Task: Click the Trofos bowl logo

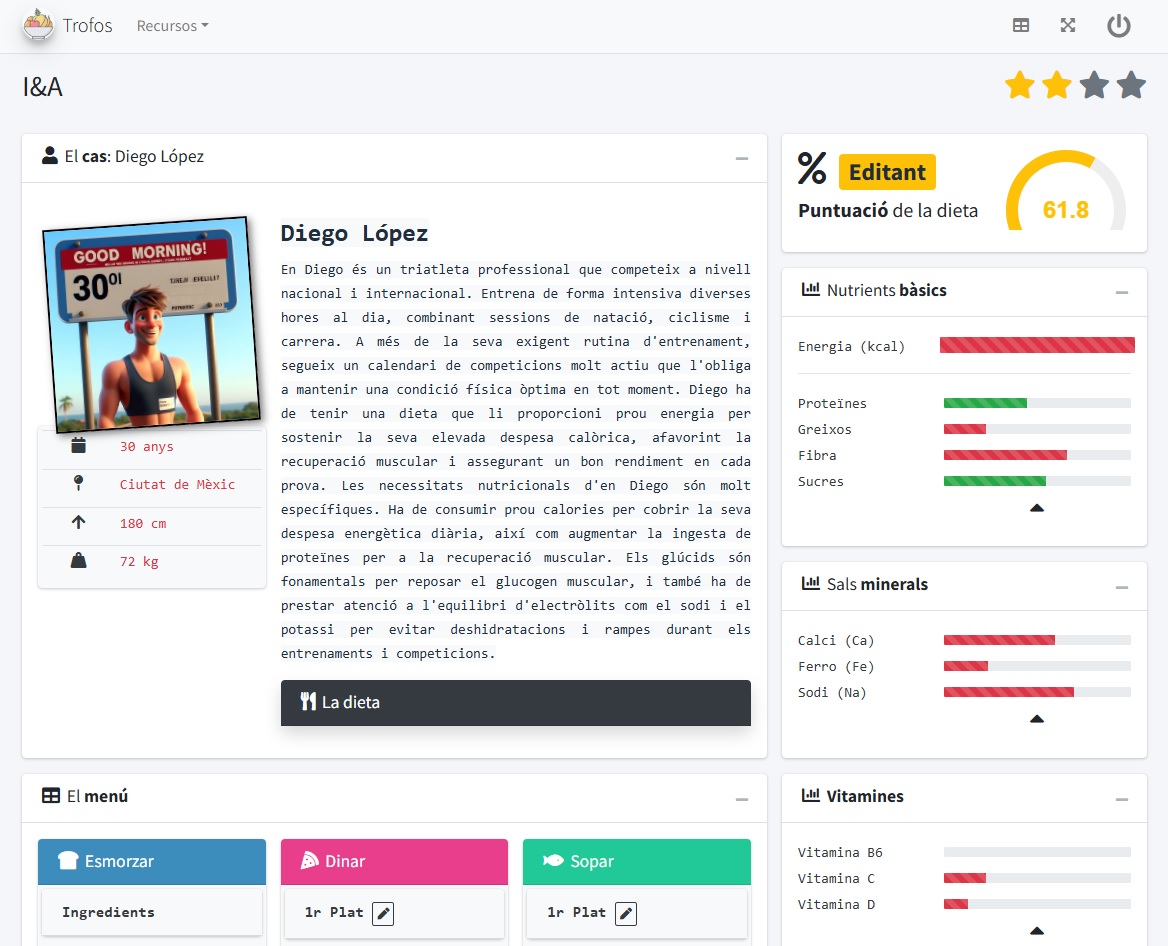Action: (38, 25)
